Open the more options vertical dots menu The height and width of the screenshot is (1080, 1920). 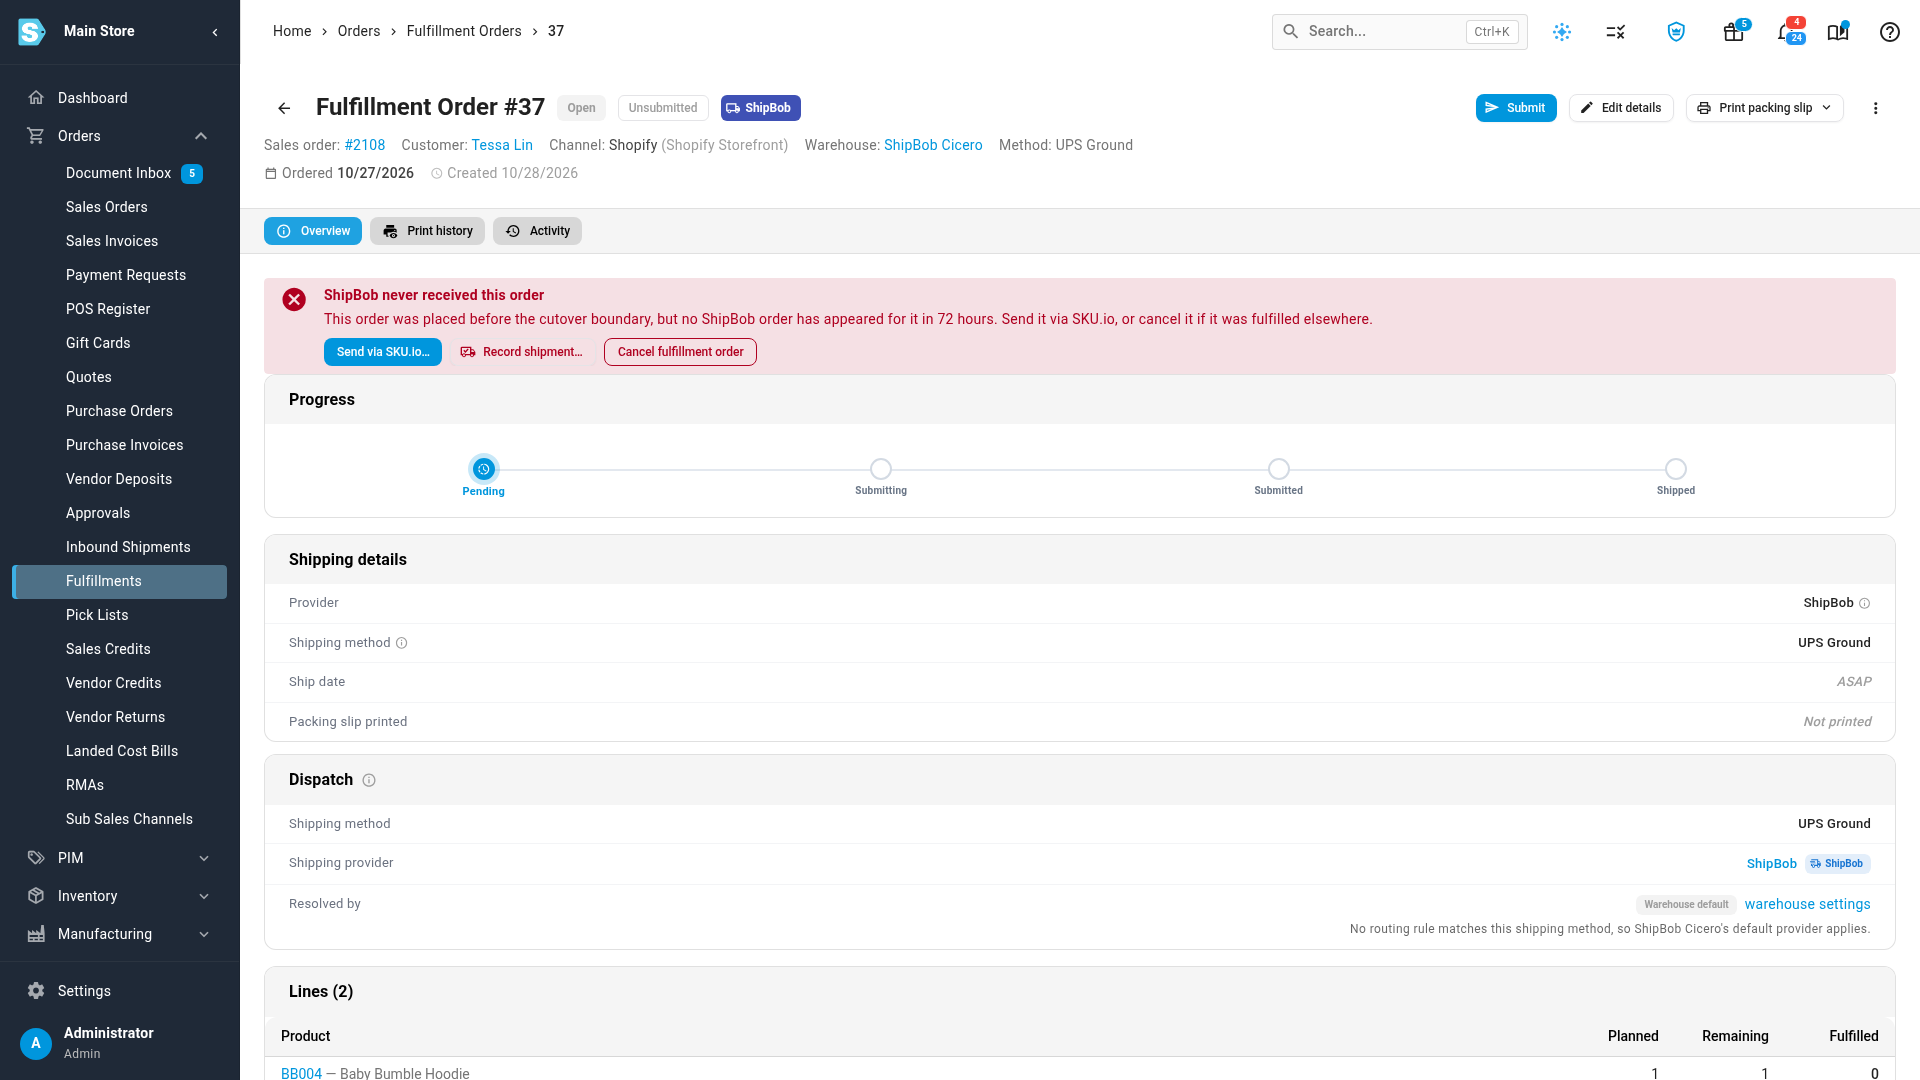1876,108
